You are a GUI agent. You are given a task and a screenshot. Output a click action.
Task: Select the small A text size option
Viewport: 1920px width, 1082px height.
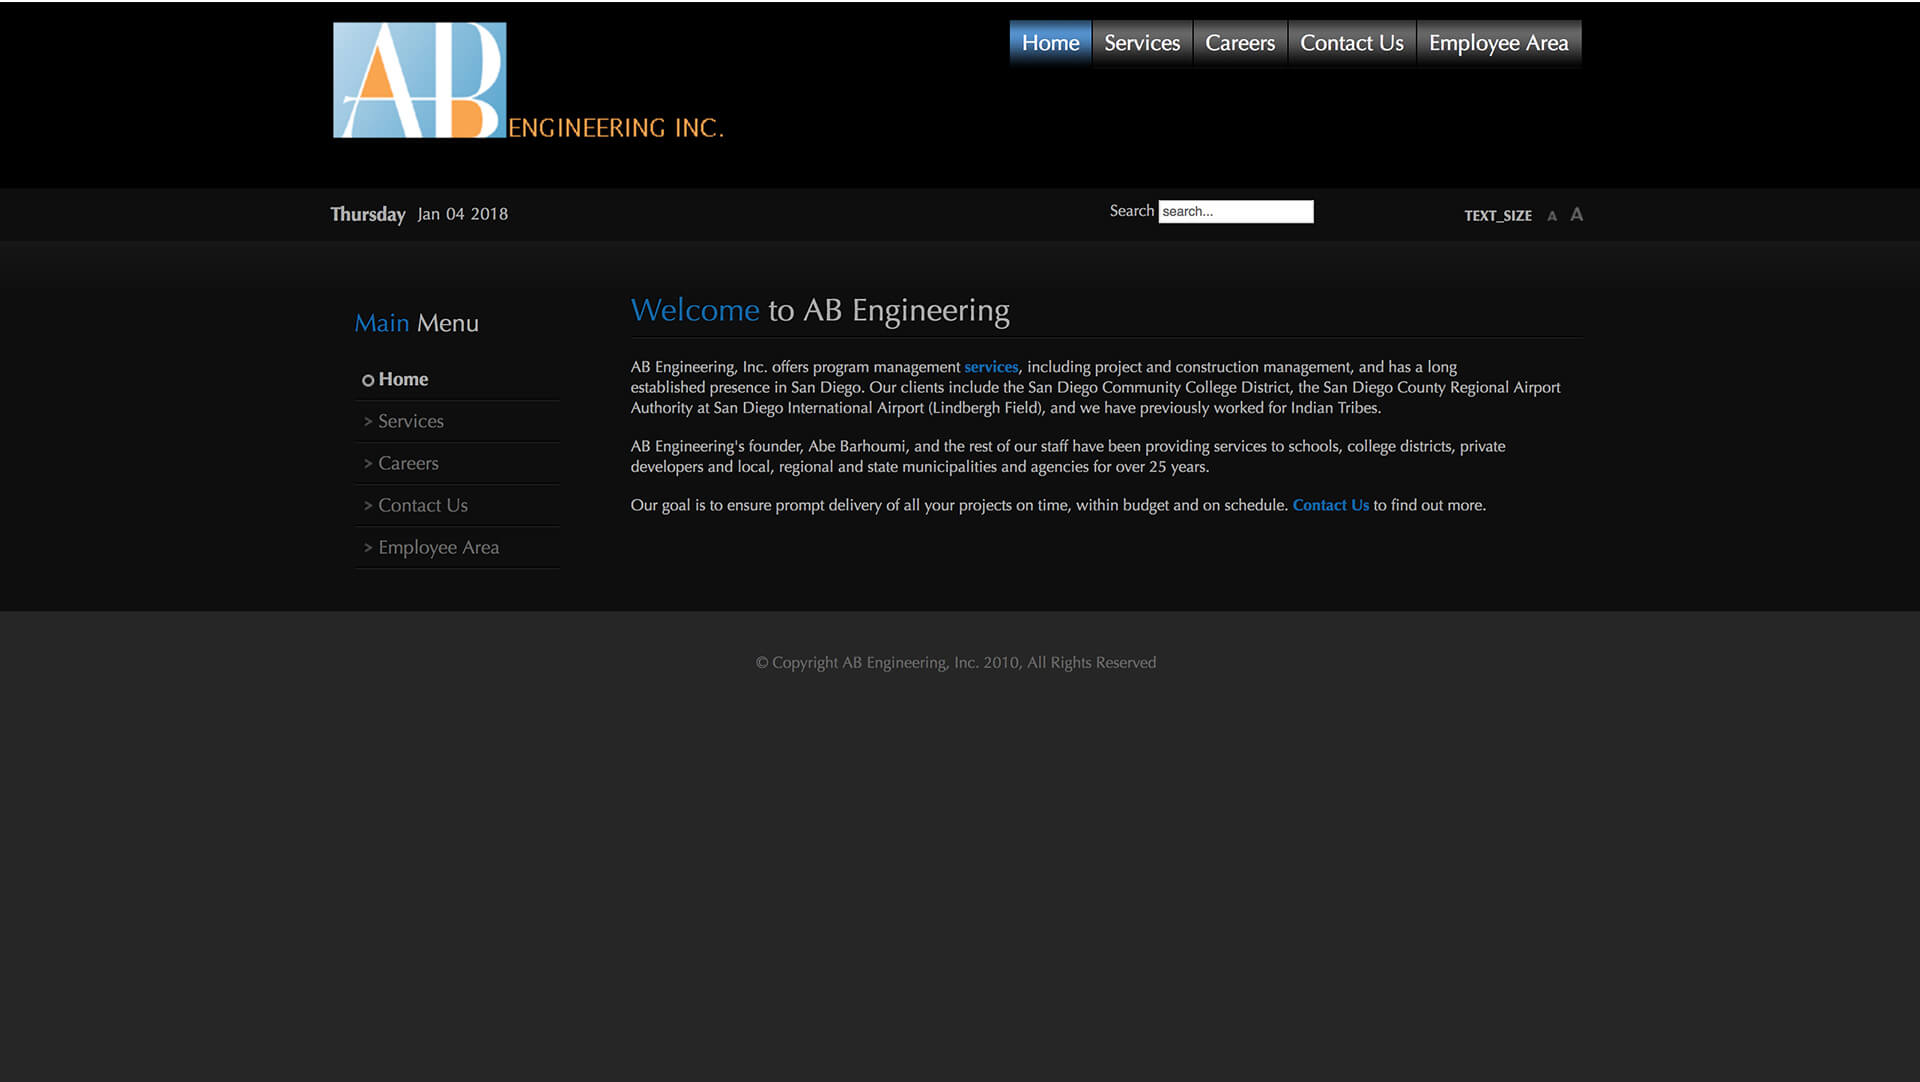click(1552, 214)
